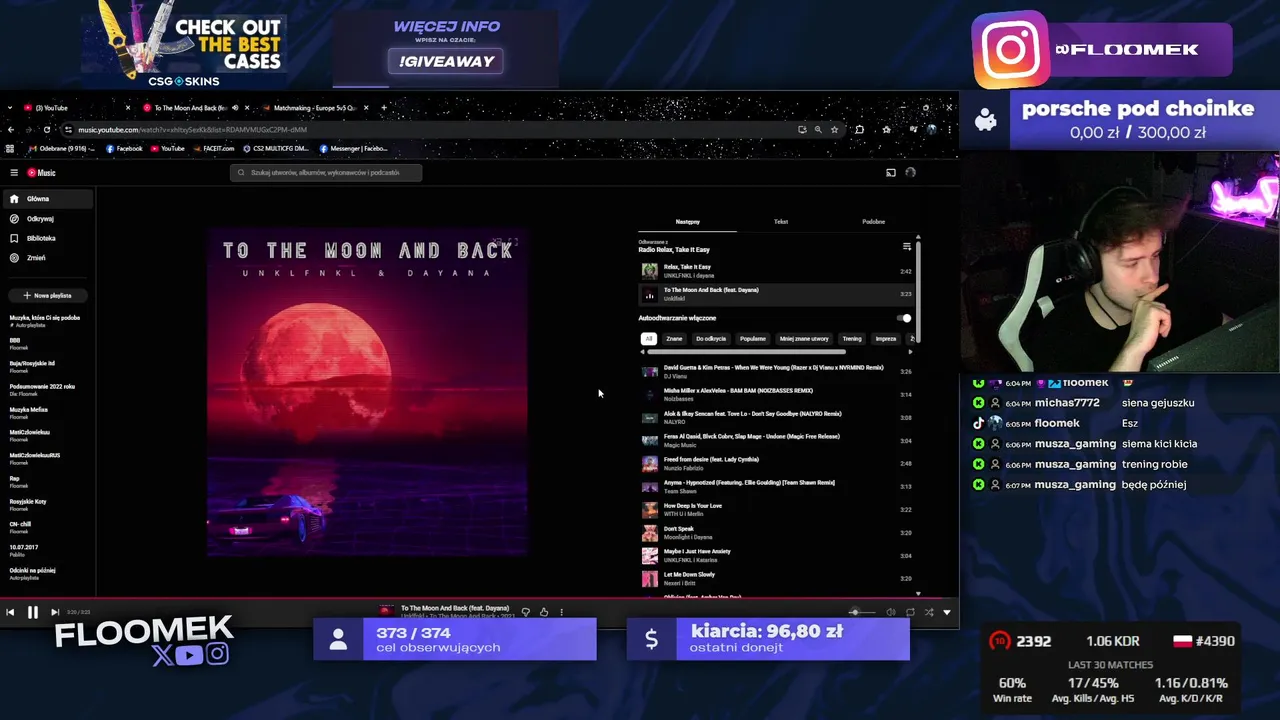This screenshot has height=720, width=1280.
Task: Click the YouTube Music logo
Action: coord(41,173)
